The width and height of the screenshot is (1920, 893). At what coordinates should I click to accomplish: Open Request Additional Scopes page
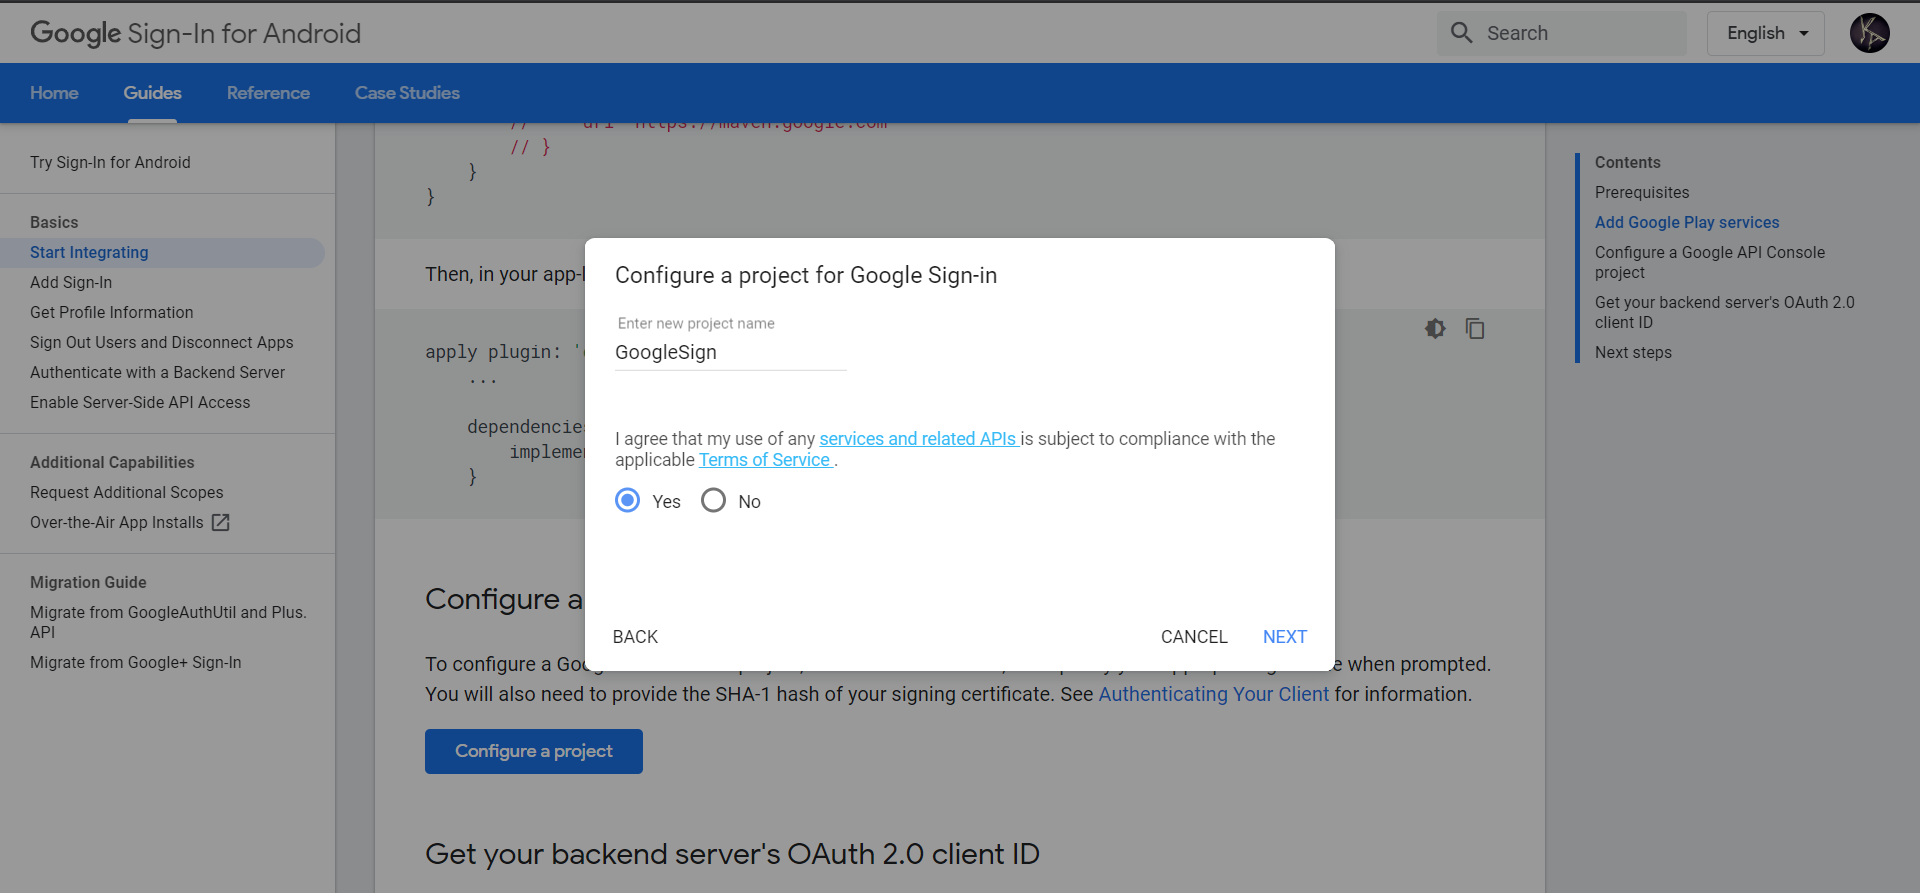[127, 492]
